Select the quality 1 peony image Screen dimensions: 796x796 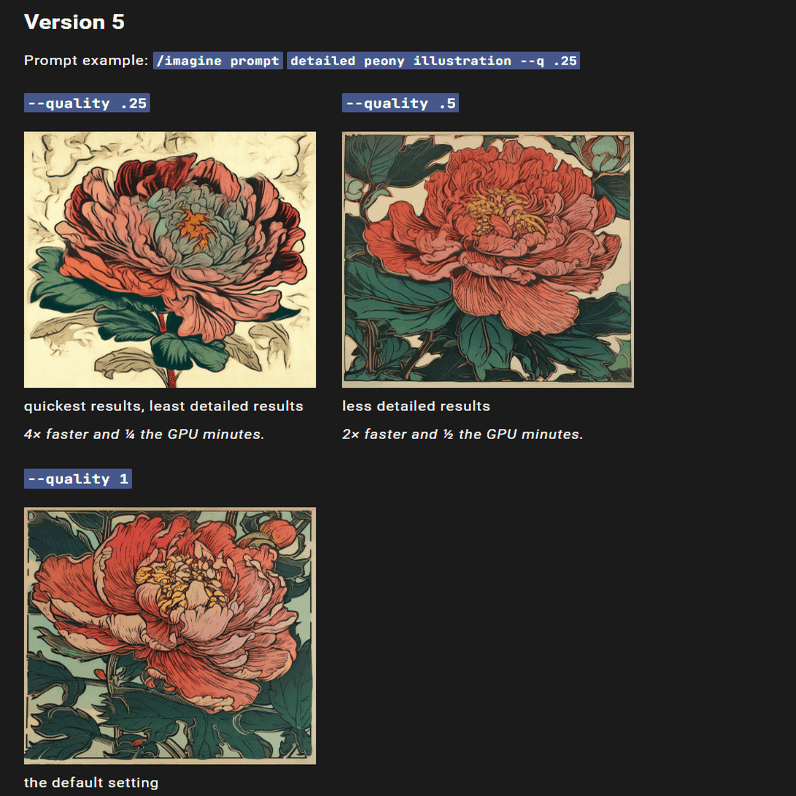170,636
